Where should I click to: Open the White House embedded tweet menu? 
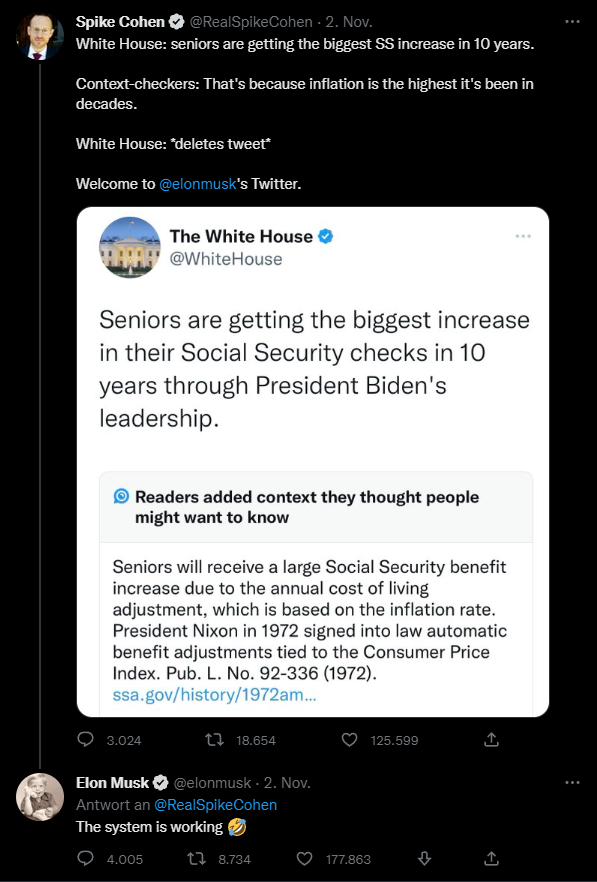tap(523, 236)
